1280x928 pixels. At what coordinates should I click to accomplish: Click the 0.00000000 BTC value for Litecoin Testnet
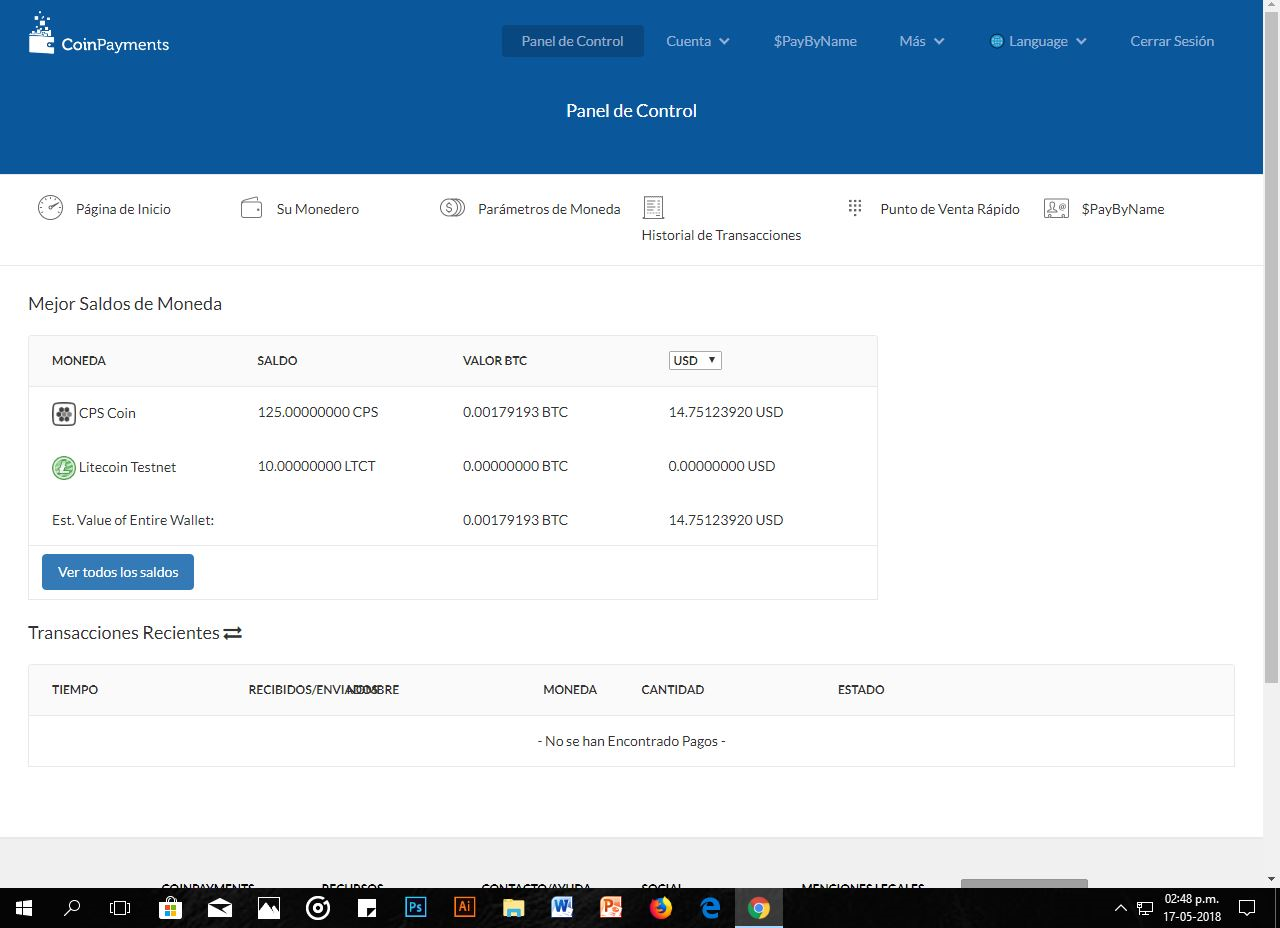(x=515, y=466)
